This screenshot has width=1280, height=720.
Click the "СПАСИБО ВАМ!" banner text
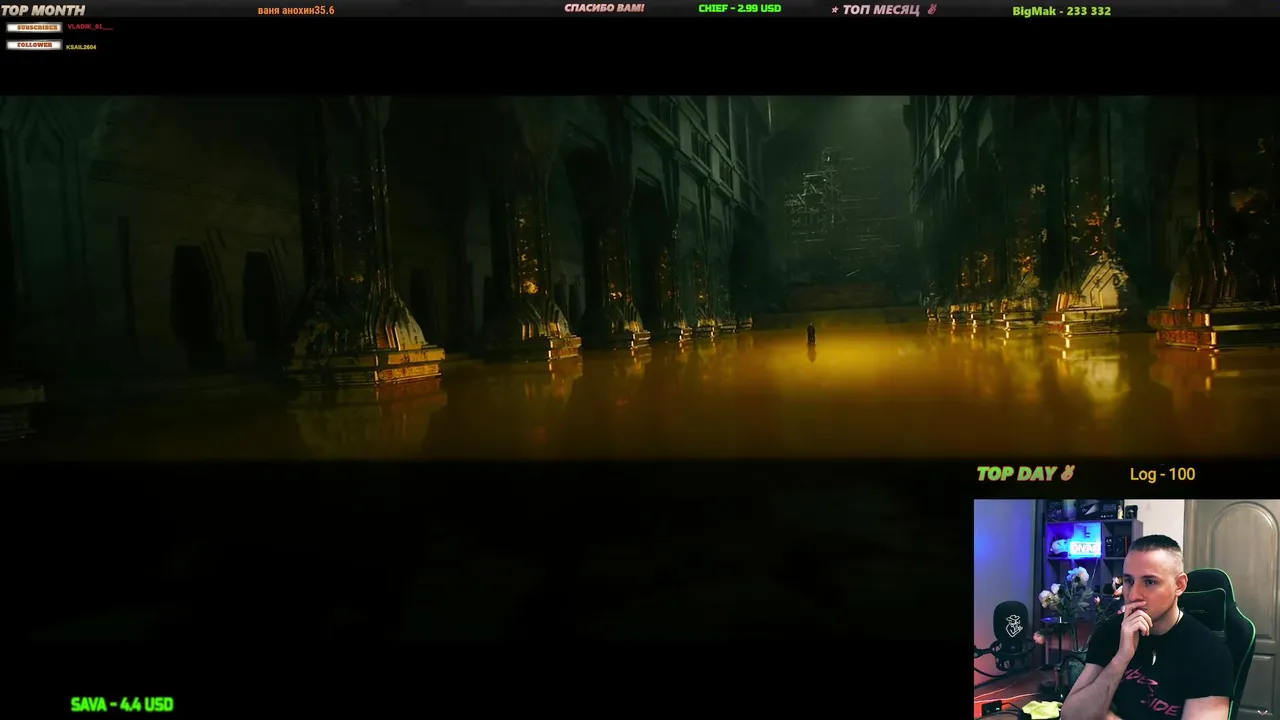pyautogui.click(x=604, y=8)
